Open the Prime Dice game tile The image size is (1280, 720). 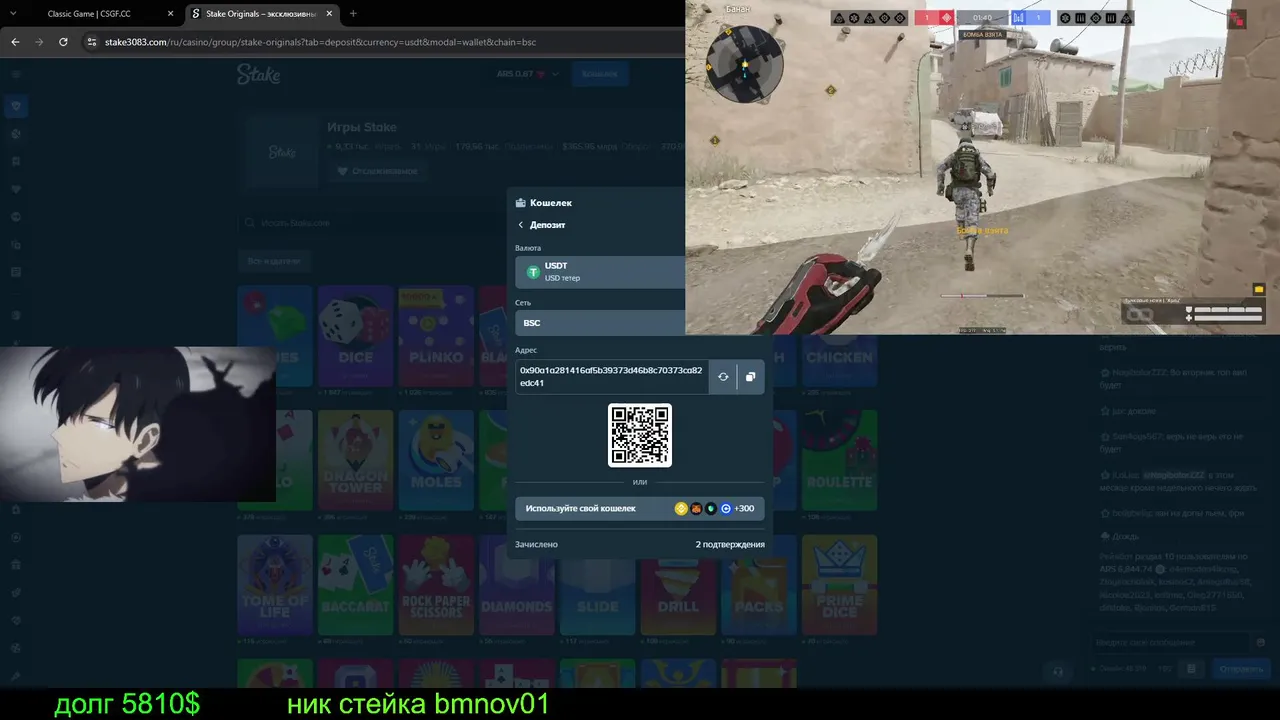click(x=839, y=585)
